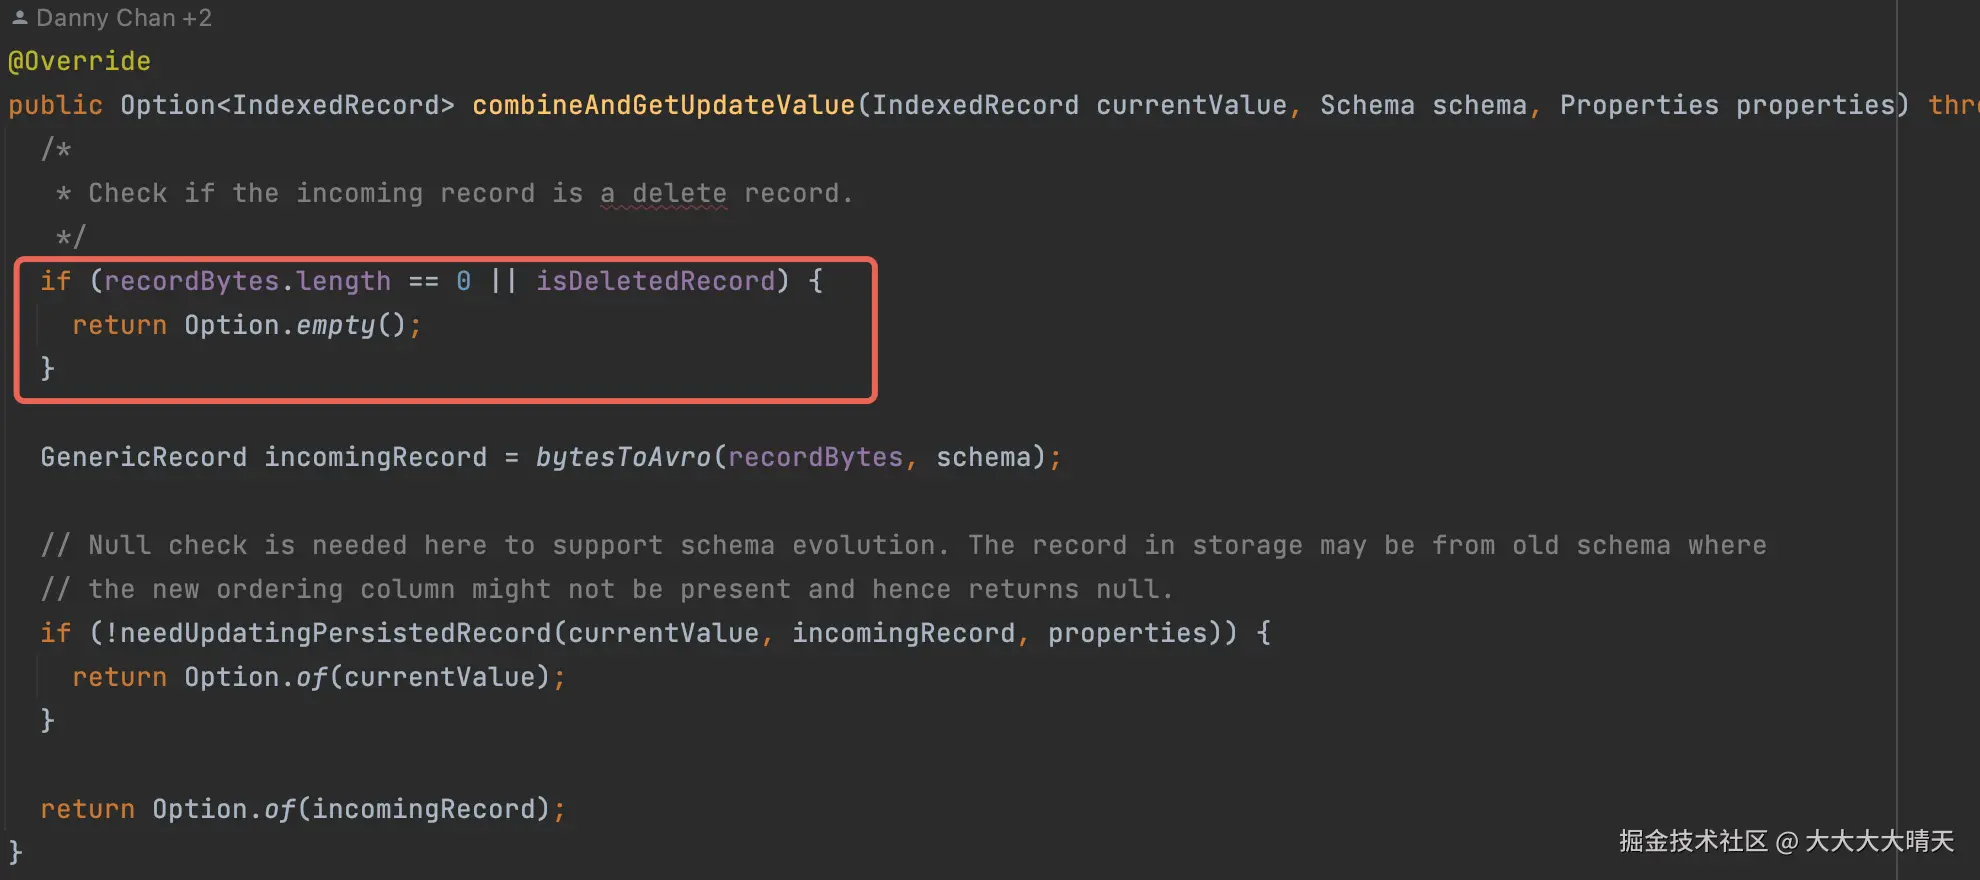Click the Null check comment line
This screenshot has width=1980, height=880.
(903, 545)
